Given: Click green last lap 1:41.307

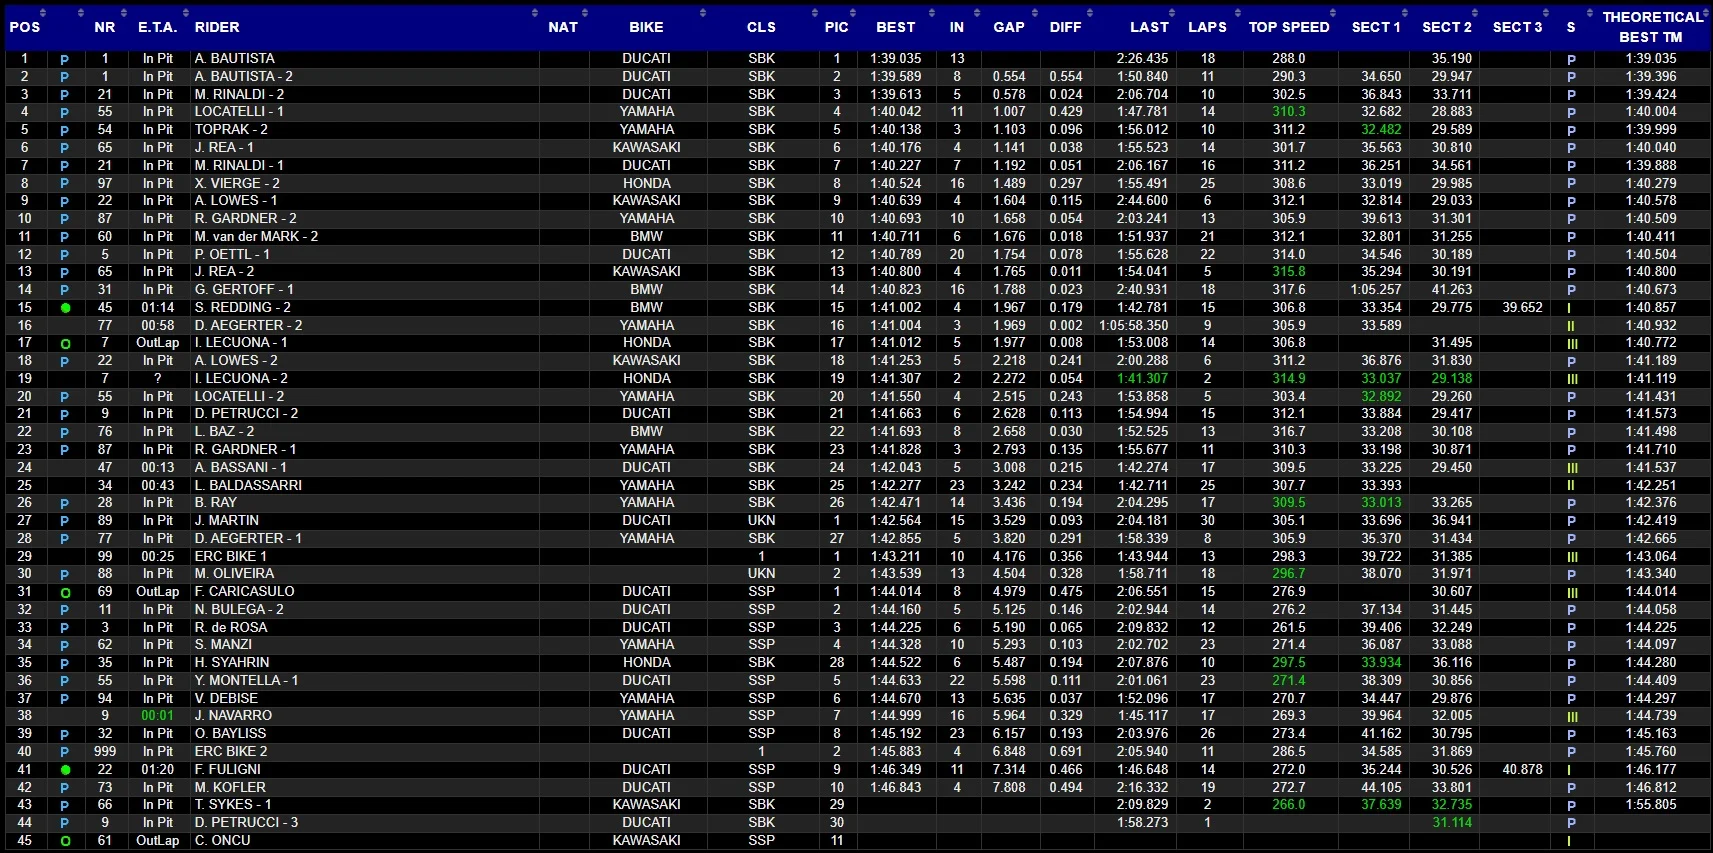Looking at the screenshot, I should [x=1142, y=379].
